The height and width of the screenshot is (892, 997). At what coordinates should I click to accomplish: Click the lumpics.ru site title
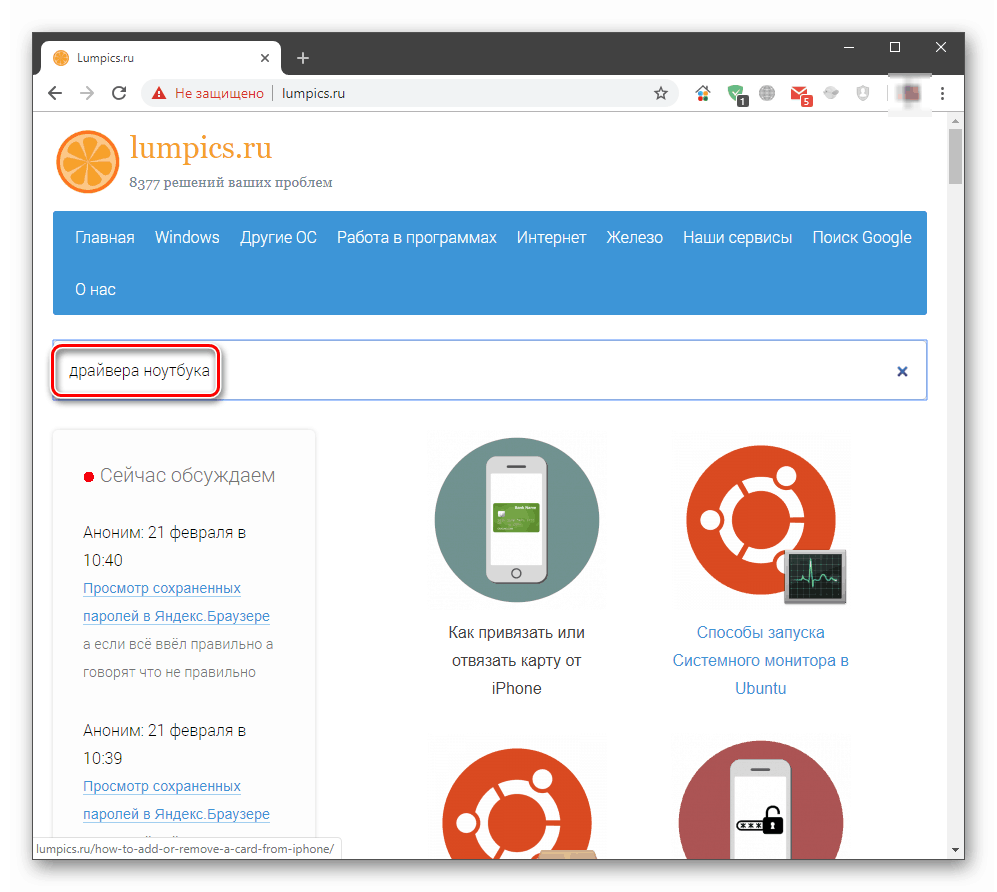tap(201, 148)
